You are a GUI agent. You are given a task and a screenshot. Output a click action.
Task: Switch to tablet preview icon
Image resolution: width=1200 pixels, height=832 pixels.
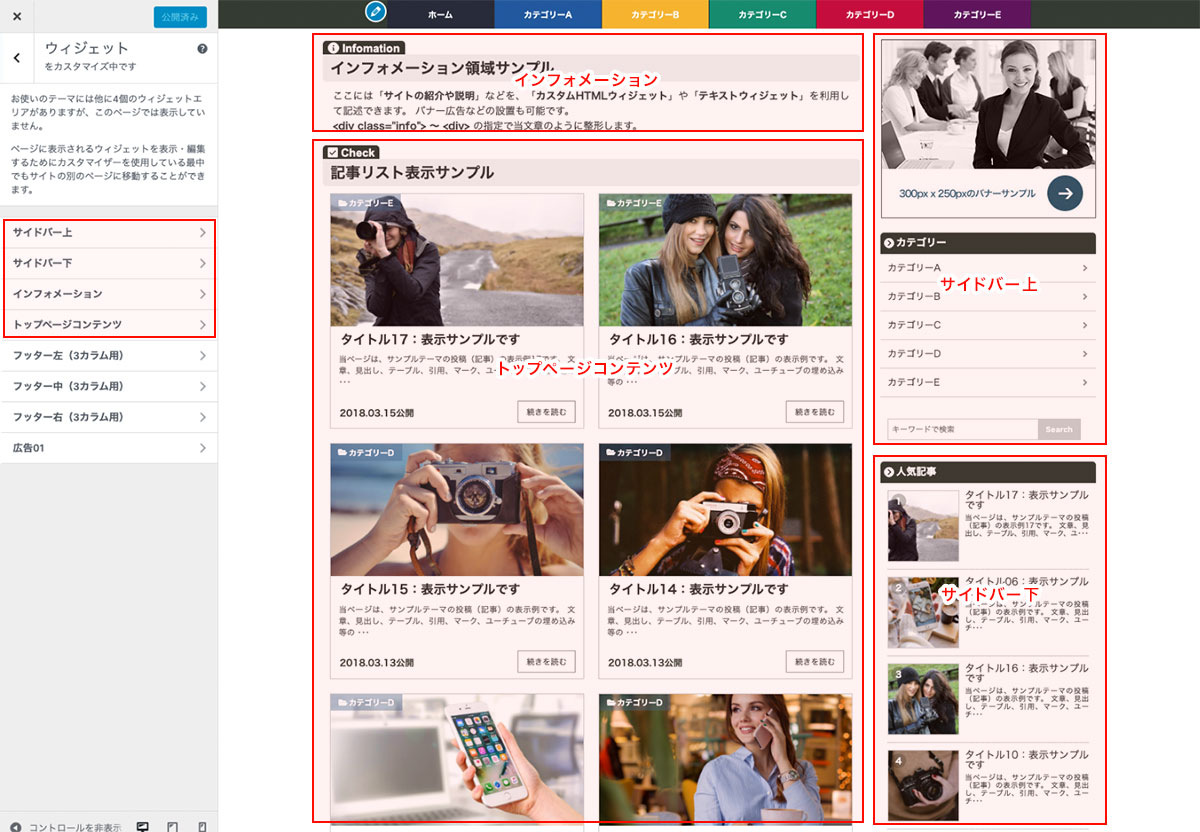point(173,826)
